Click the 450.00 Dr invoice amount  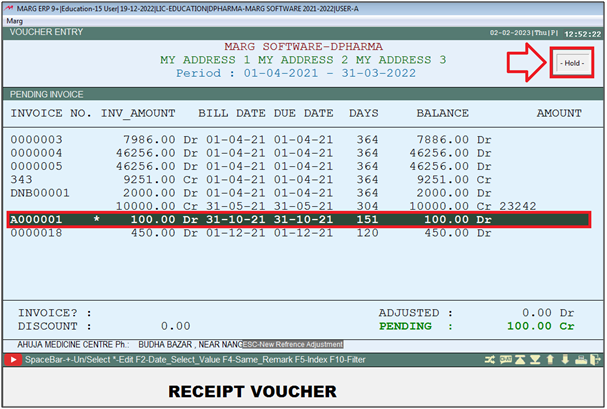point(164,233)
